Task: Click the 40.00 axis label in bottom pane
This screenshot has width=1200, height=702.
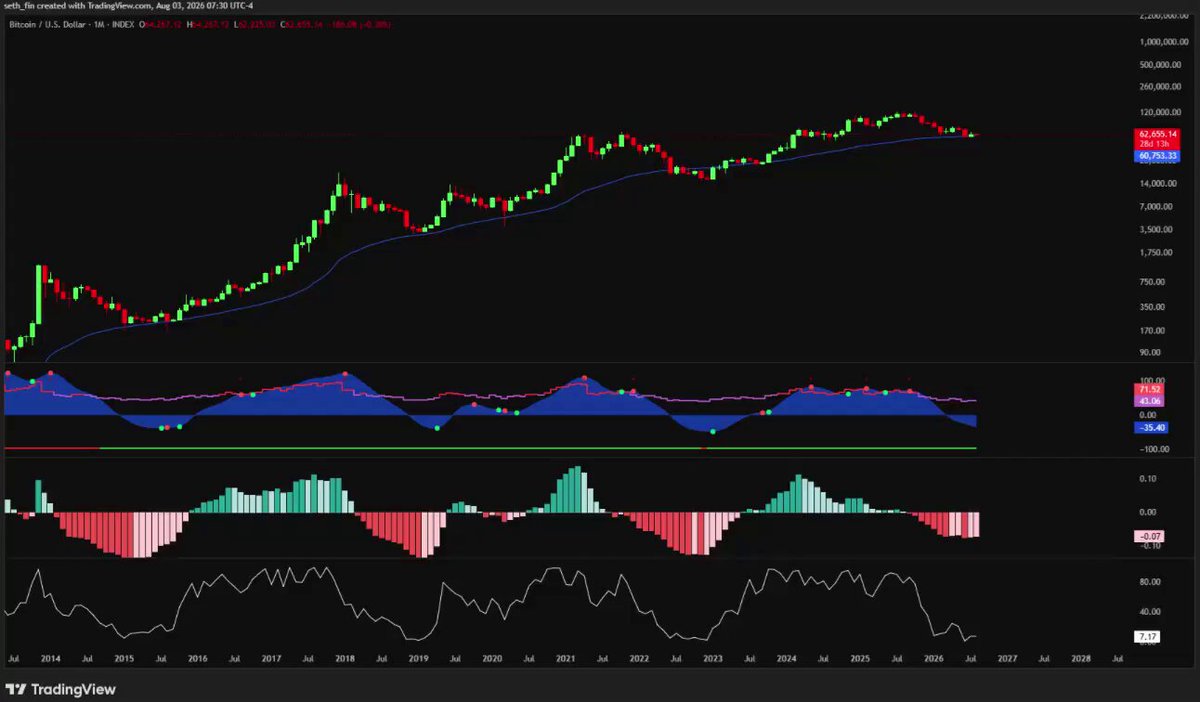Action: 1148,612
